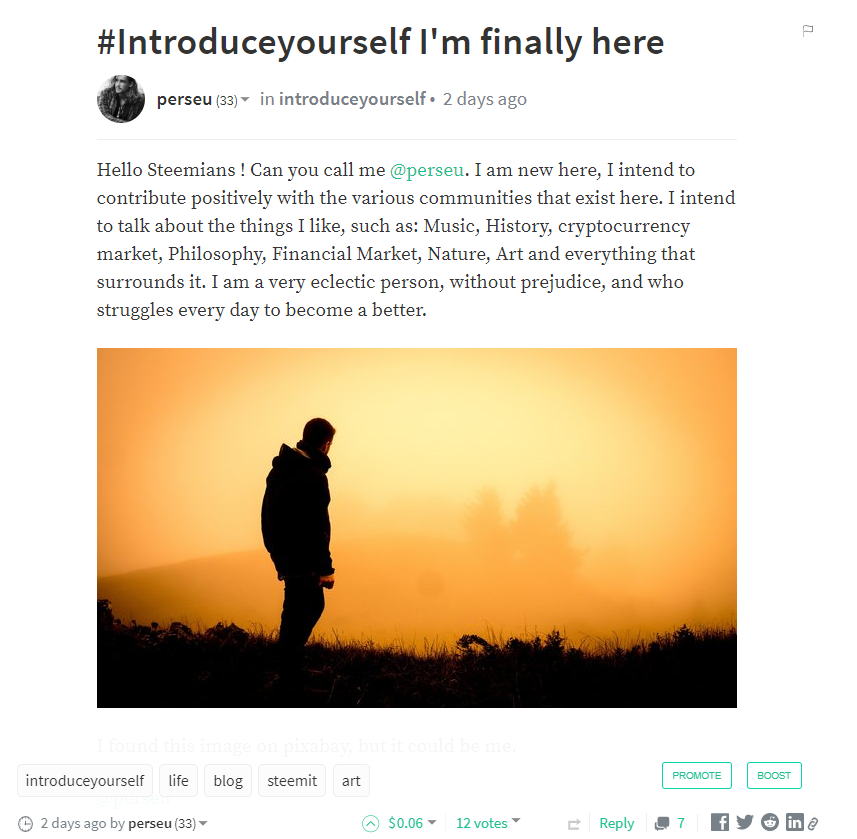Share the post on Twitter
This screenshot has width=857, height=839.
click(x=744, y=822)
